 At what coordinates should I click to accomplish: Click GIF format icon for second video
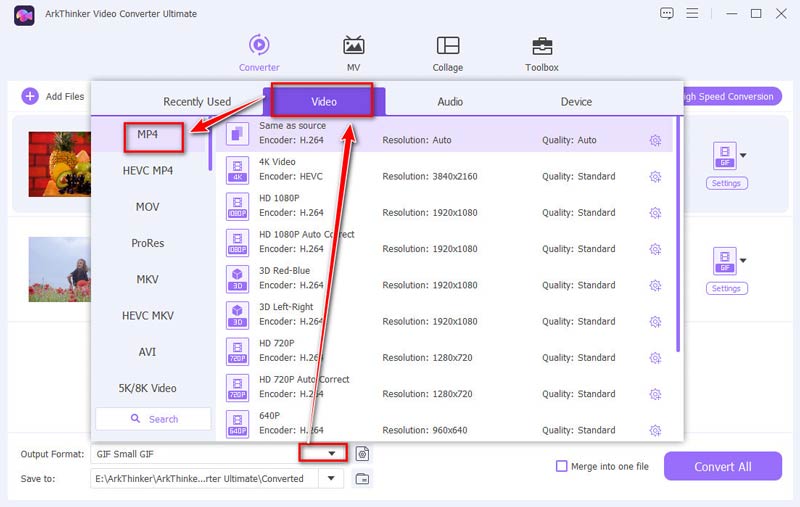point(724,261)
